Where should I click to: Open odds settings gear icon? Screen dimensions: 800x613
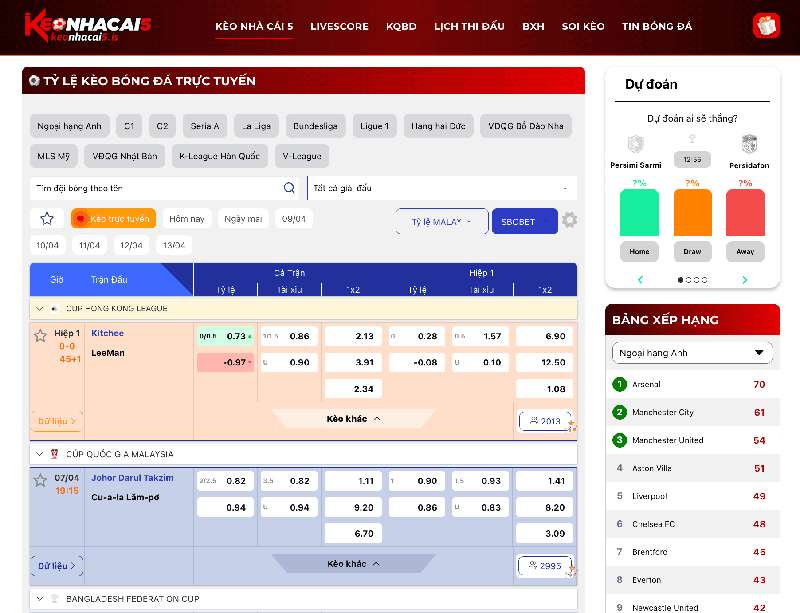[x=570, y=220]
